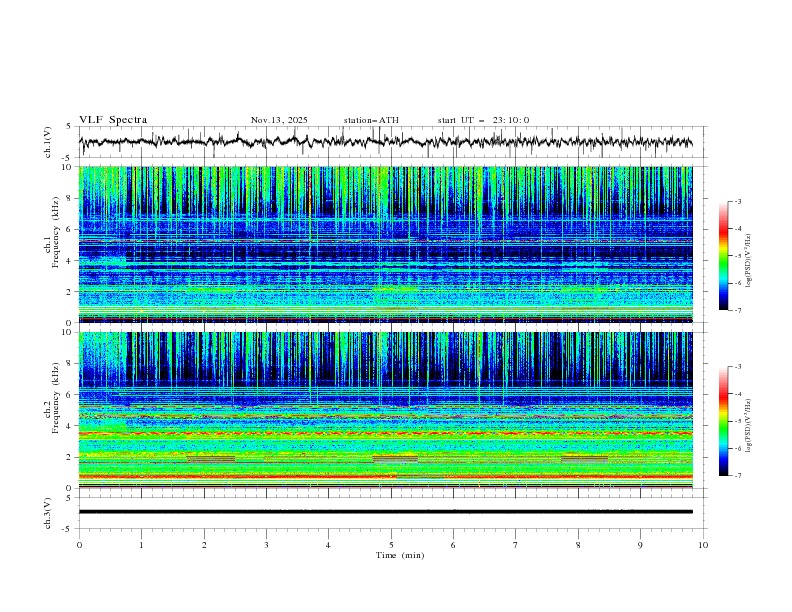Click the ch.1 spectrogram panel

(x=386, y=245)
